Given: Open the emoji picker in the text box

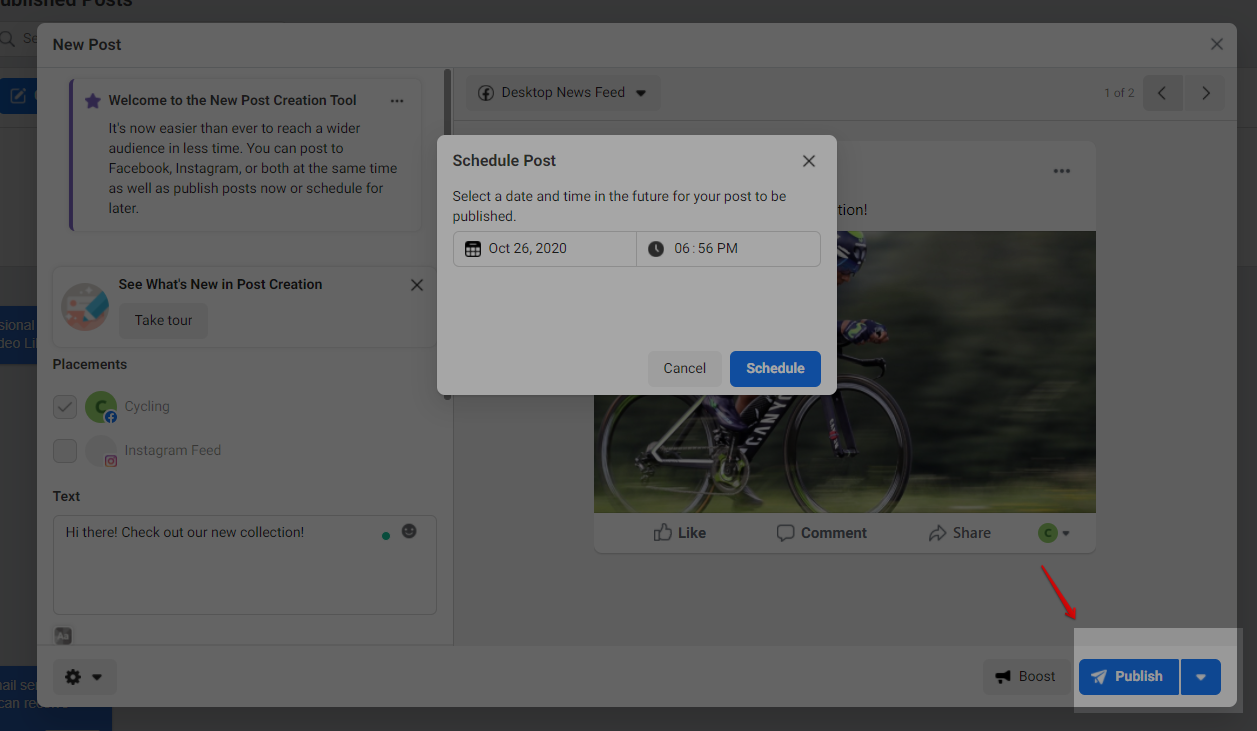Looking at the screenshot, I should 409,531.
